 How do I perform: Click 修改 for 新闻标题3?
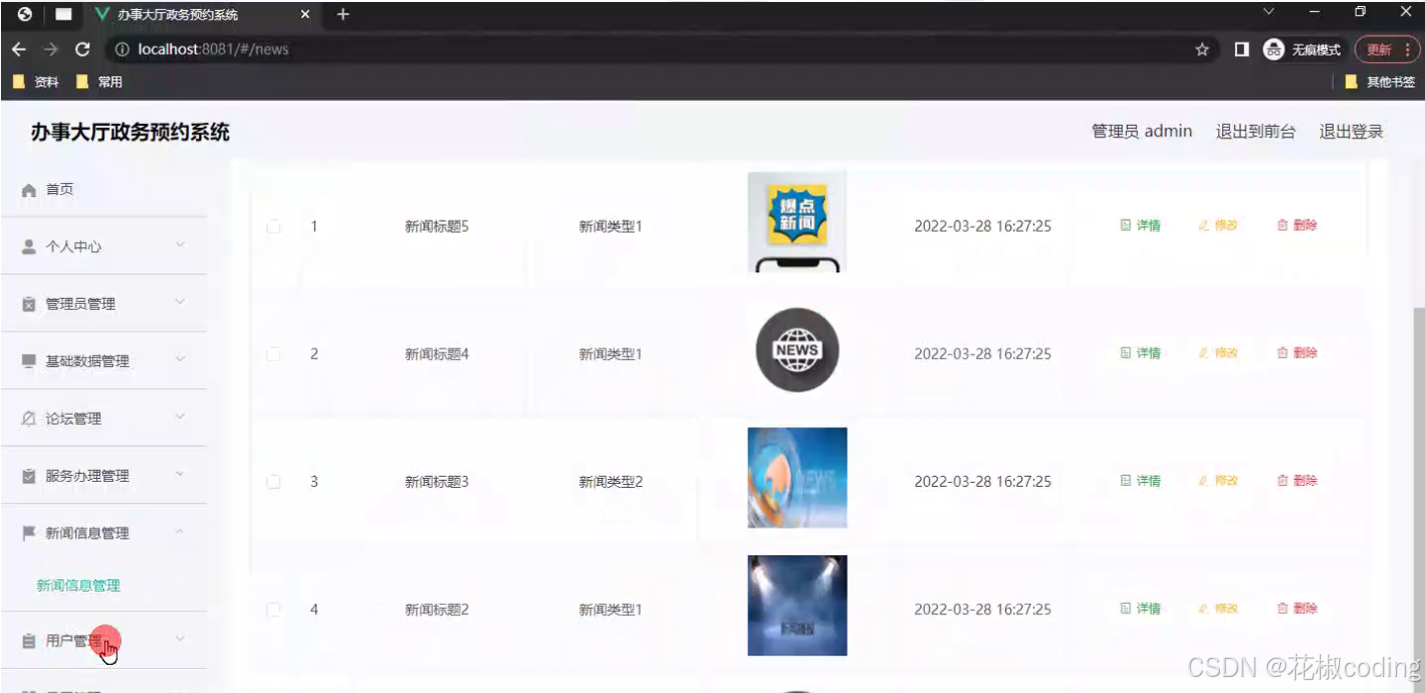1218,481
